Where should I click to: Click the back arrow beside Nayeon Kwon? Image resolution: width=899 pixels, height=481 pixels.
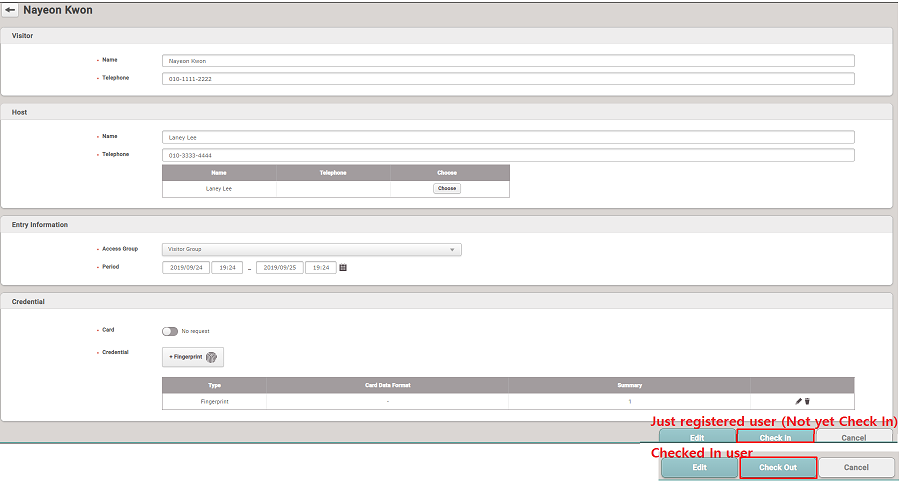[x=11, y=10]
